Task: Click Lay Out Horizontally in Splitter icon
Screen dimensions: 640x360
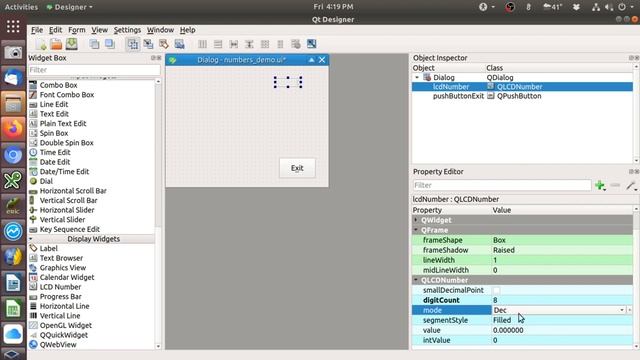Action: pyautogui.click(x=233, y=44)
